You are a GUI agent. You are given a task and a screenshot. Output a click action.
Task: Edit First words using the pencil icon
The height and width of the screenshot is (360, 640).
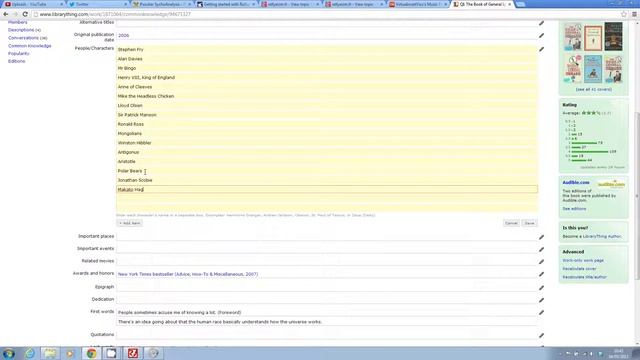[x=541, y=313]
